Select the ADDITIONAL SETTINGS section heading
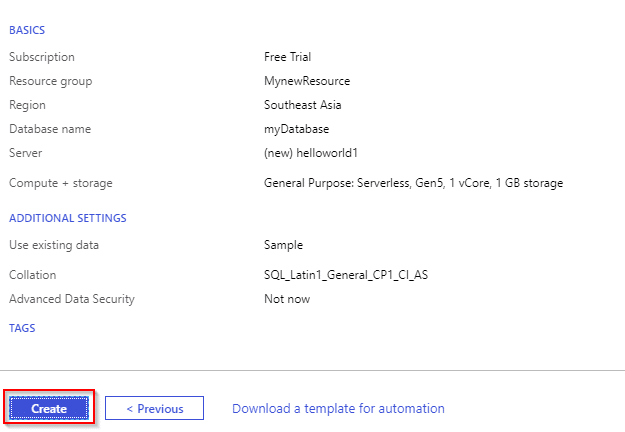This screenshot has width=625, height=432. coord(68,218)
